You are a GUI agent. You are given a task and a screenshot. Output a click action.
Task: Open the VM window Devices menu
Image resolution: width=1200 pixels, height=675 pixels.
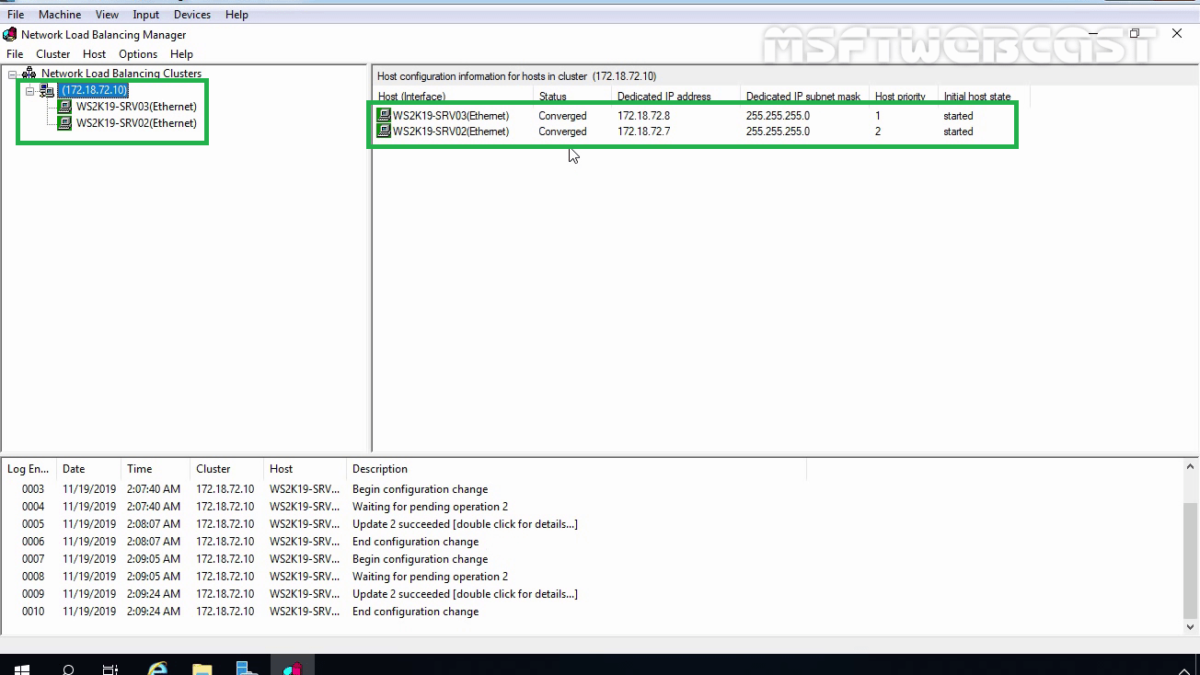click(192, 15)
